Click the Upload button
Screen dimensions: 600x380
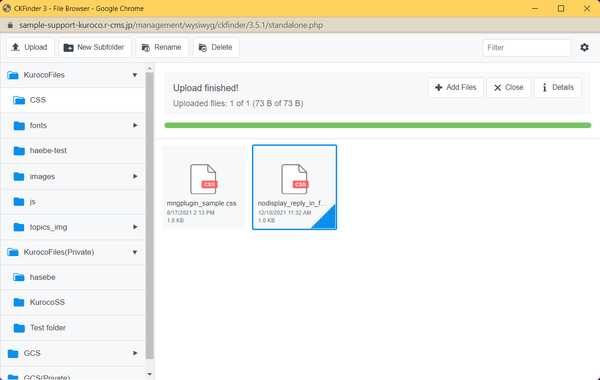[x=30, y=47]
